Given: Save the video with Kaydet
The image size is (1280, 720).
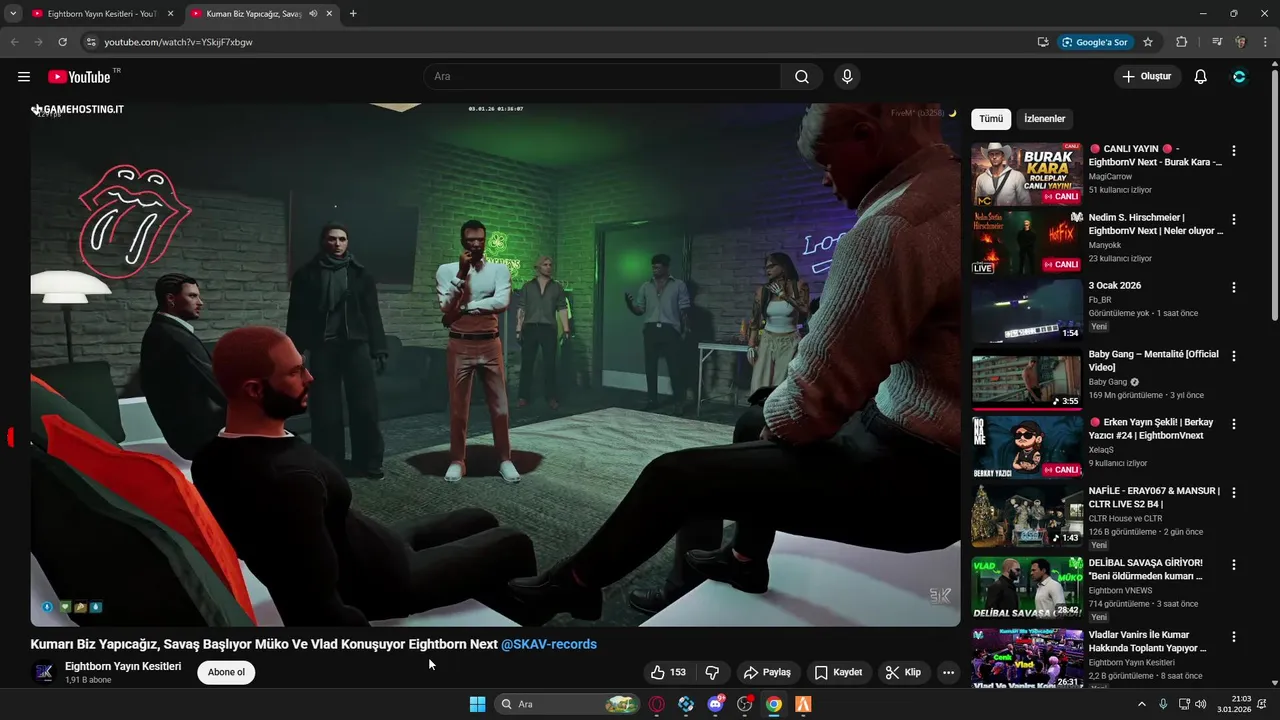Looking at the screenshot, I should pyautogui.click(x=838, y=672).
